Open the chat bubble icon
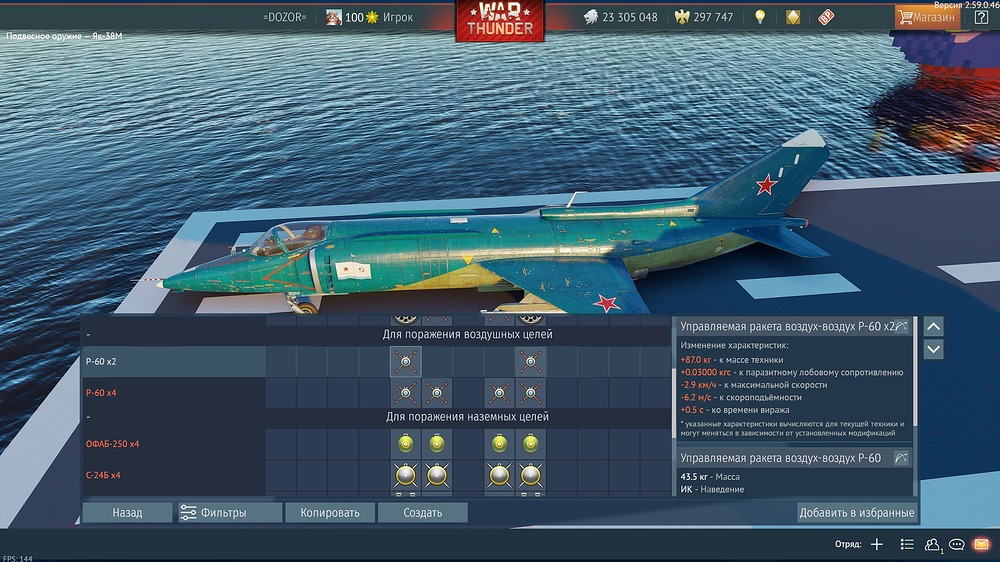This screenshot has width=1000, height=562. (957, 544)
